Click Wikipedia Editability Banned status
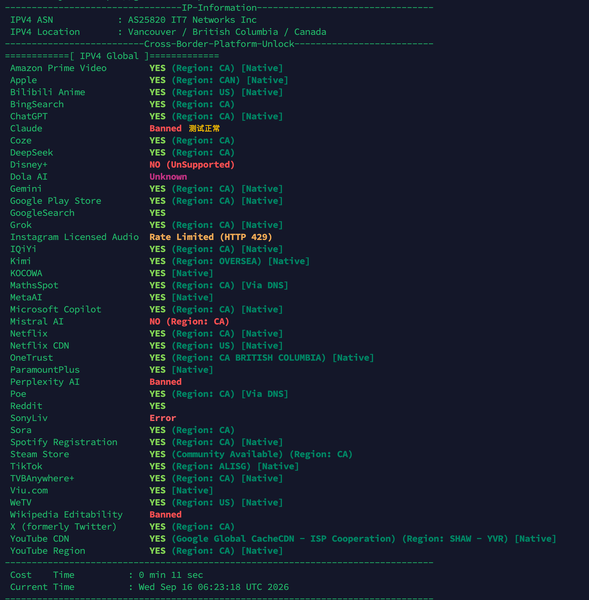Screen dimensions: 589x600 165,515
